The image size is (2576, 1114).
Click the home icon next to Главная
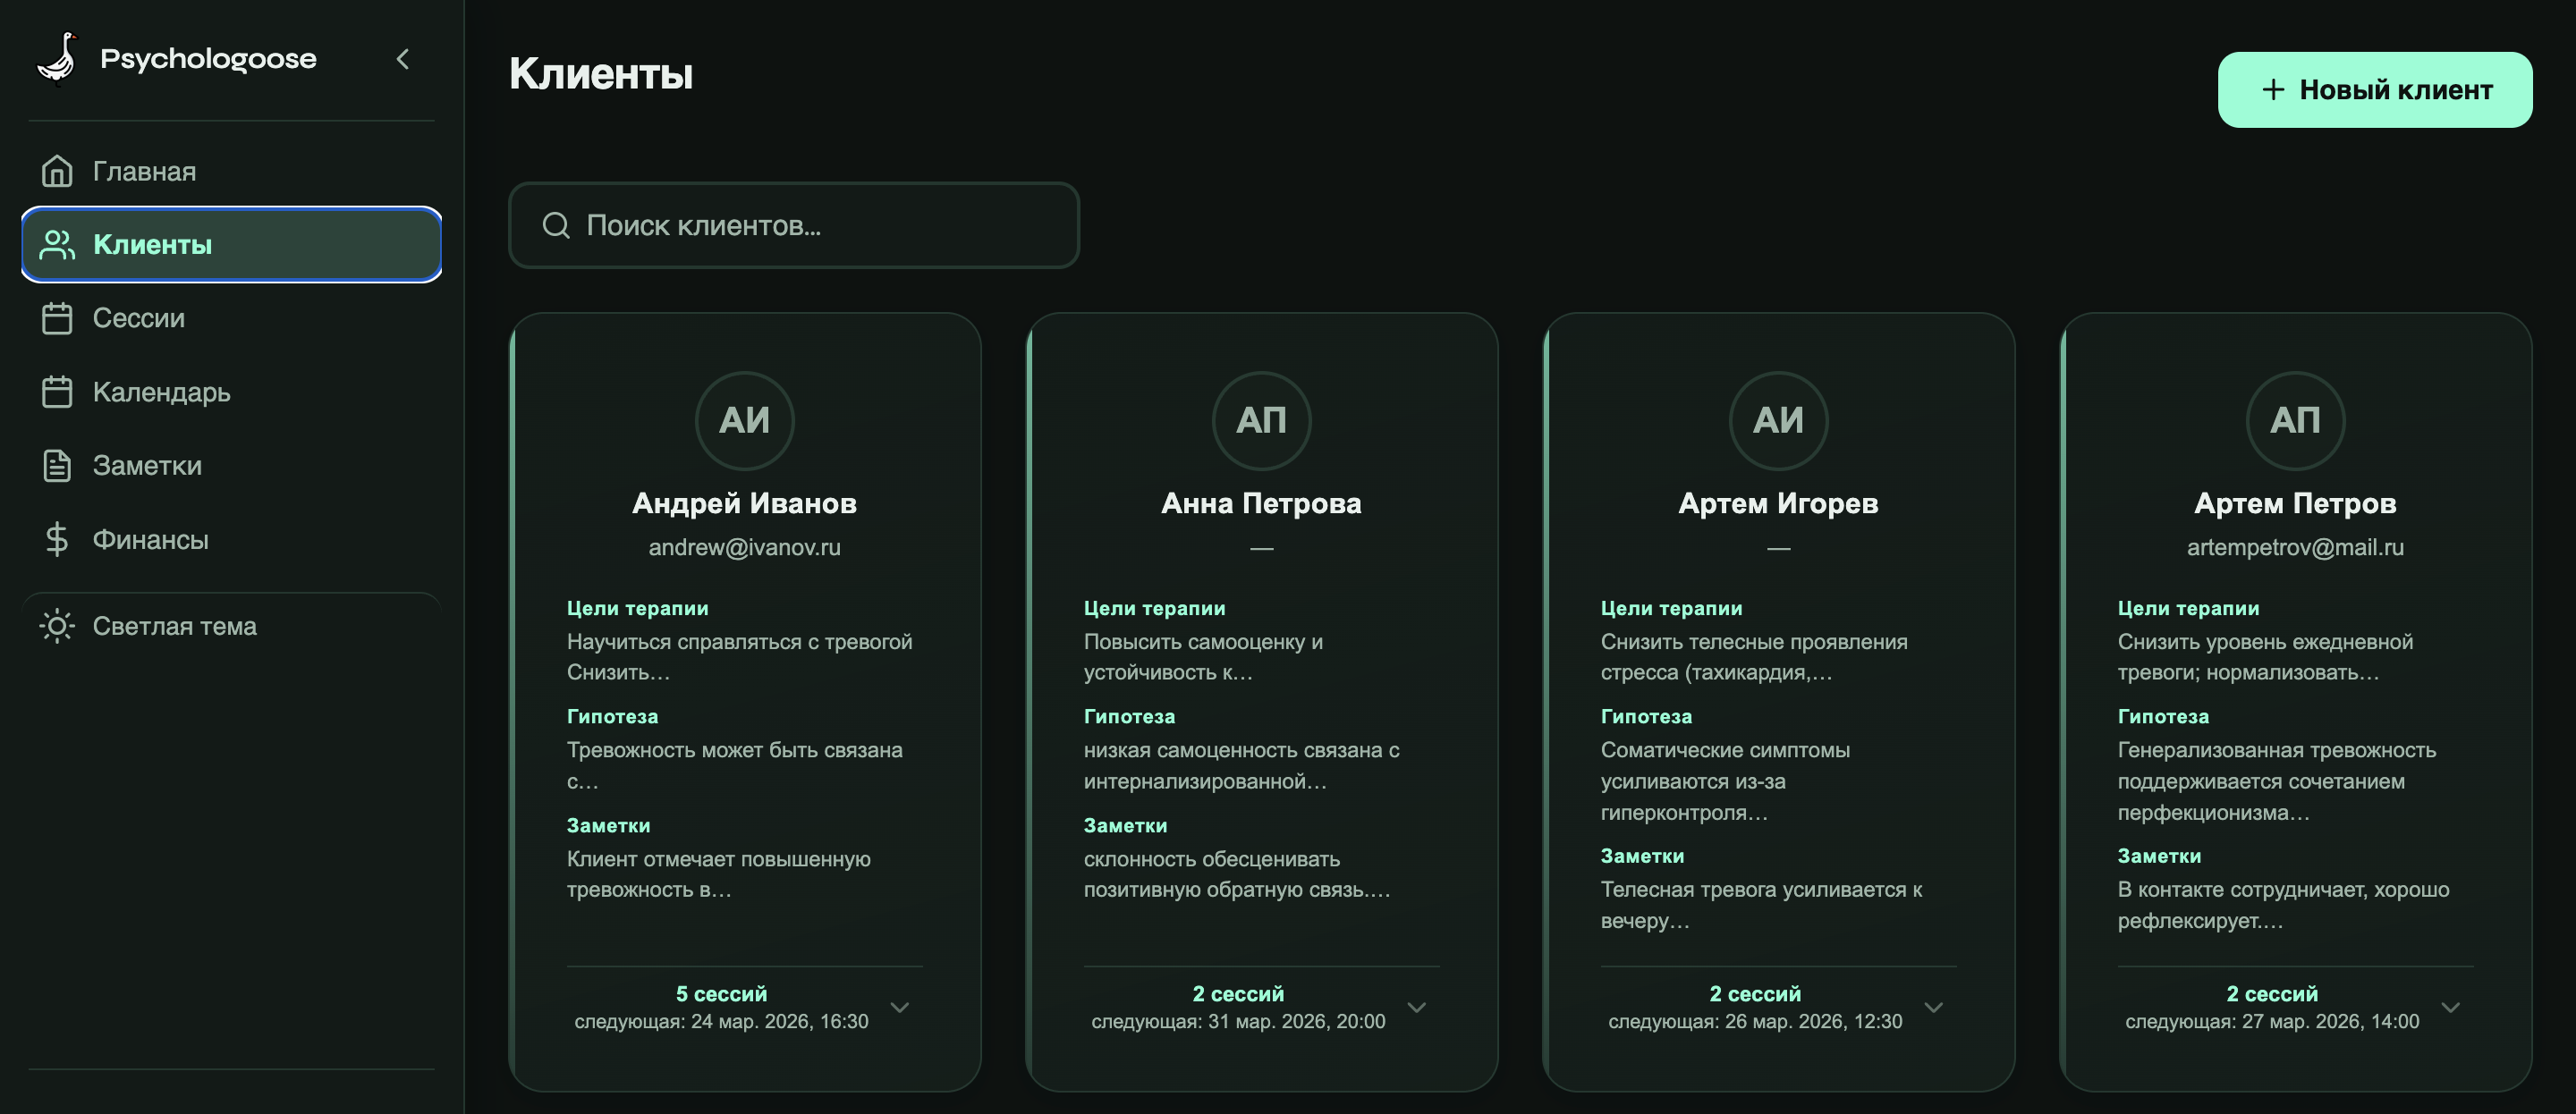click(x=57, y=171)
